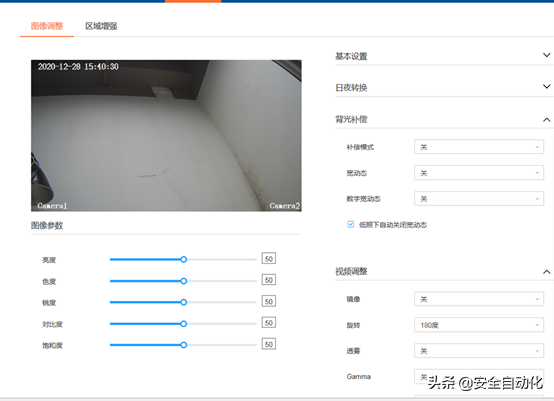Open the Gamma dropdown
Screen dimensions: 554x401
click(479, 377)
